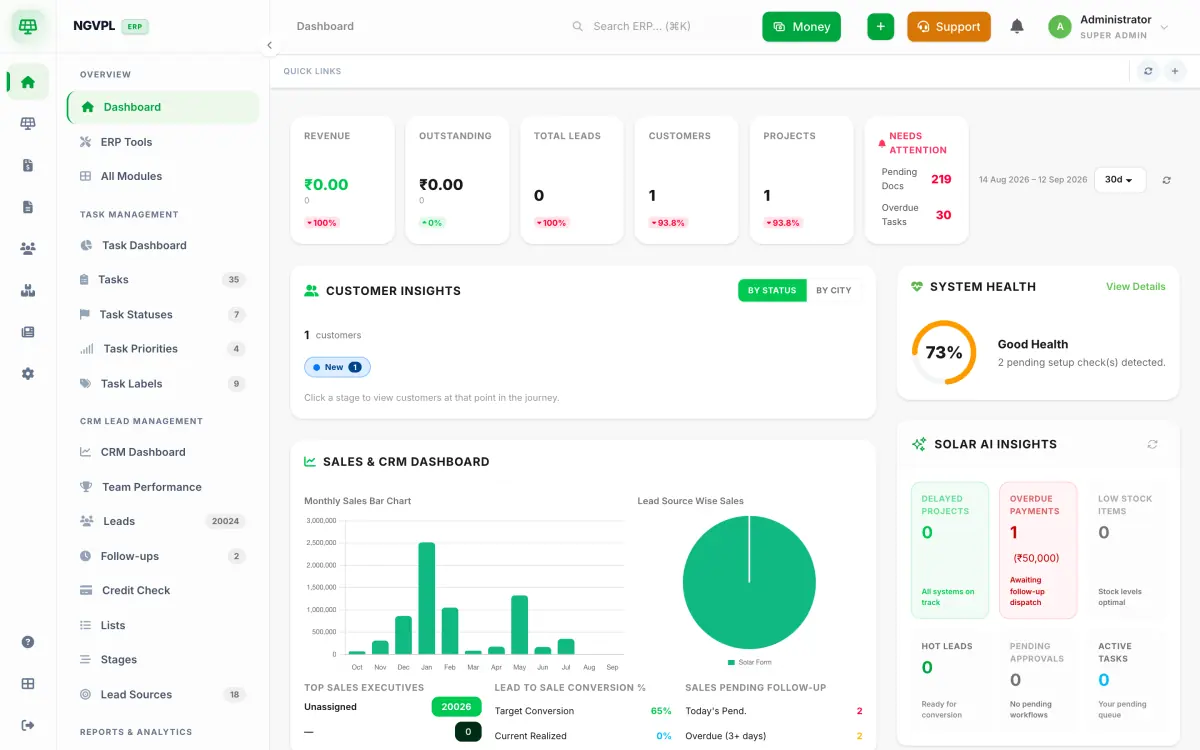Open Task Dashboard
Screen dimensions: 1200x750
click(163, 245)
